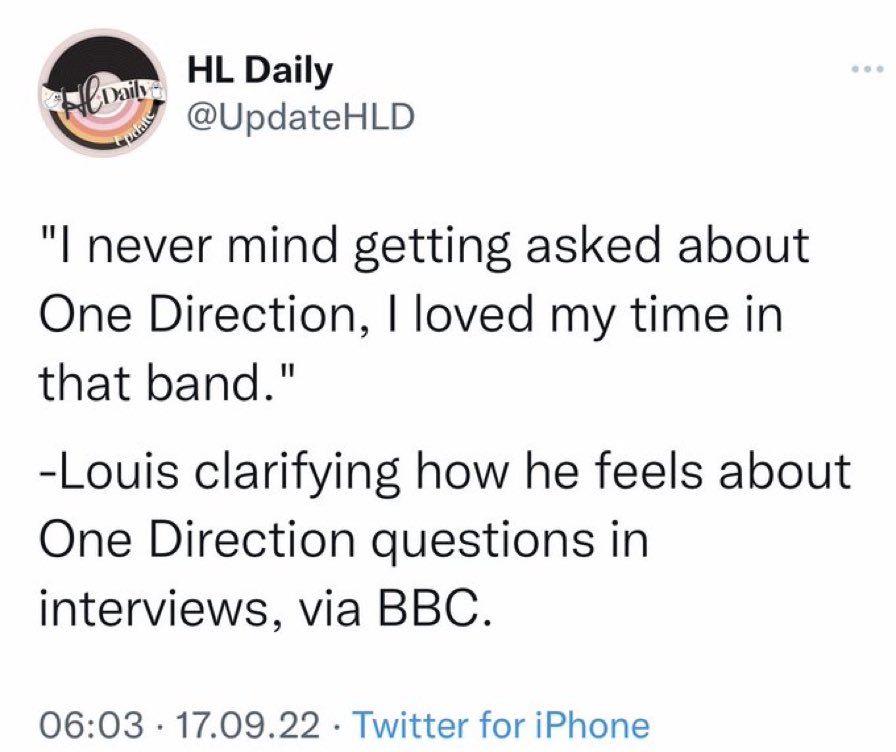Click the quoted paragraph about One Direction
The image size is (896, 752).
coord(424,315)
